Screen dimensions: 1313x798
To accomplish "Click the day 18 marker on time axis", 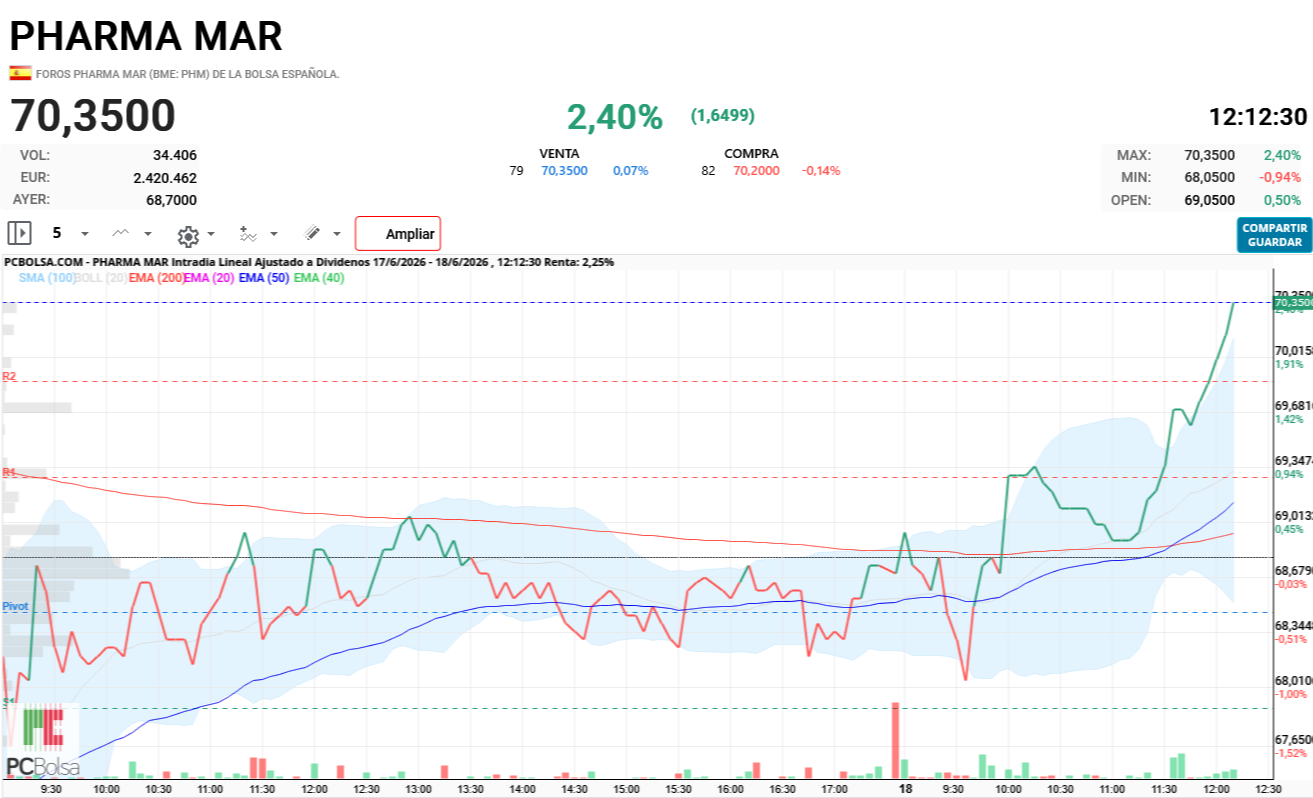I will [x=905, y=788].
